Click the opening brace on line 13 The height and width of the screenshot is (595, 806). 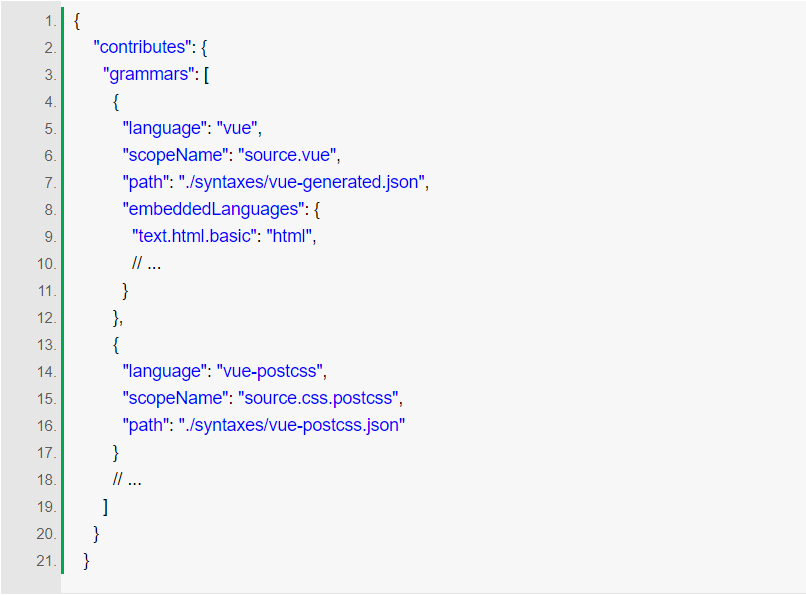[x=116, y=345]
